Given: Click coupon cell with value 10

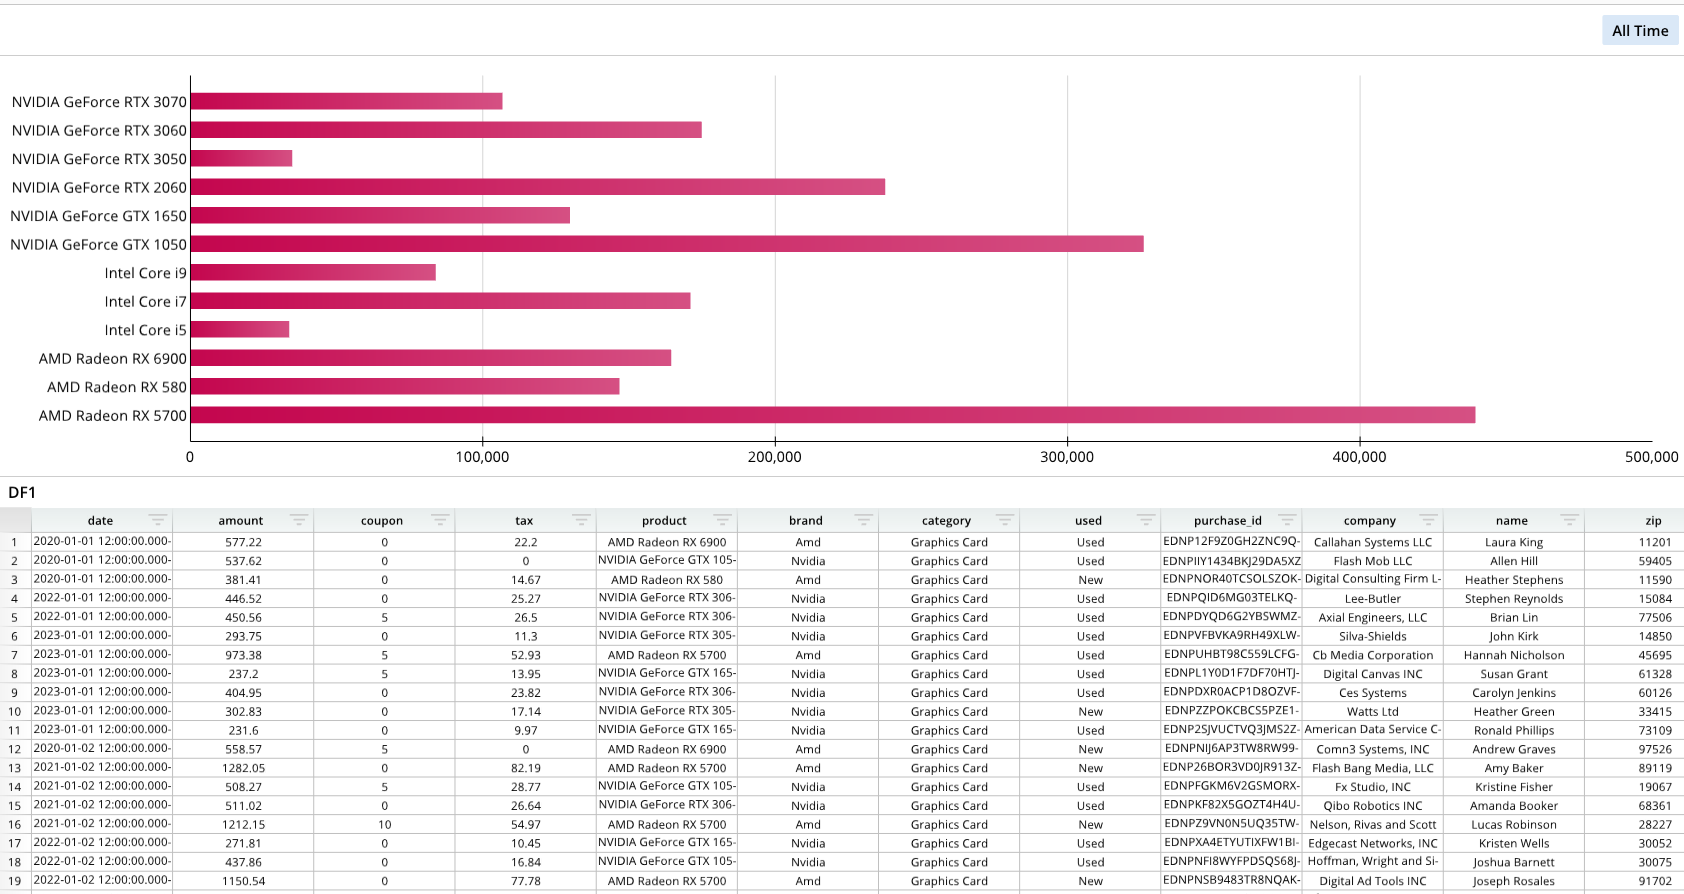Looking at the screenshot, I should pyautogui.click(x=384, y=825).
